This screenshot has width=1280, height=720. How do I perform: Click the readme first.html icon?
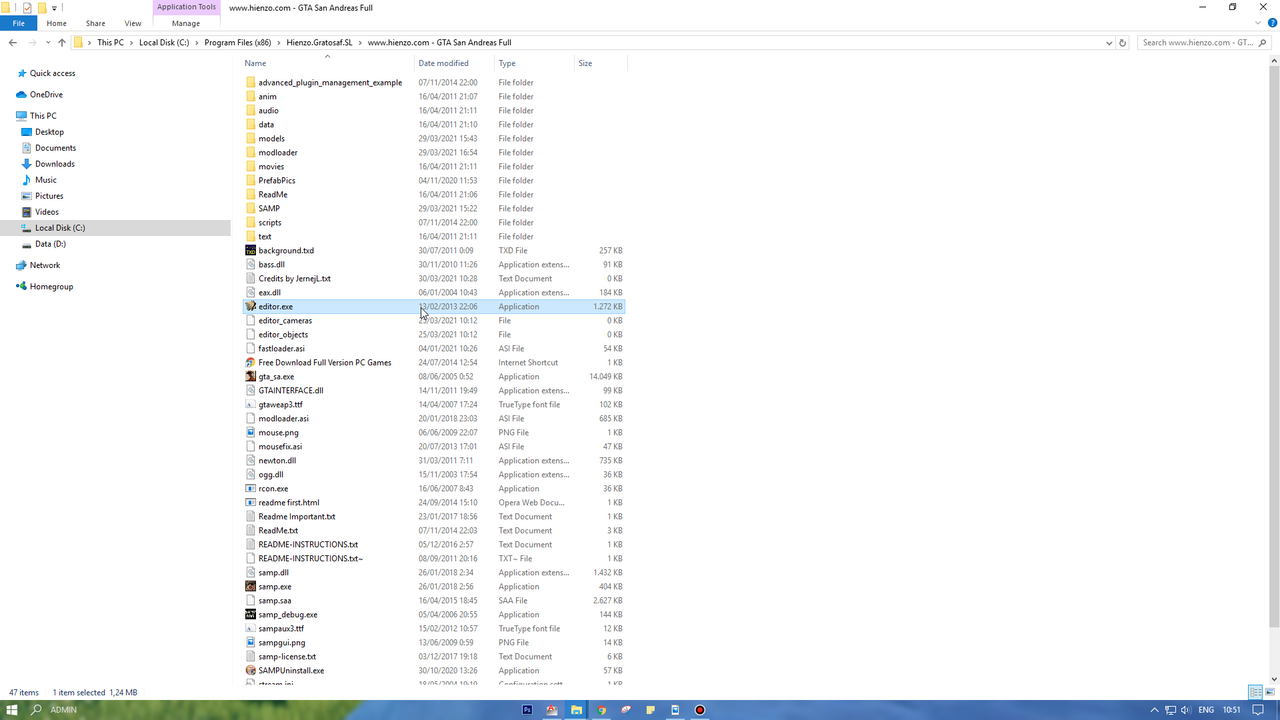pos(251,503)
